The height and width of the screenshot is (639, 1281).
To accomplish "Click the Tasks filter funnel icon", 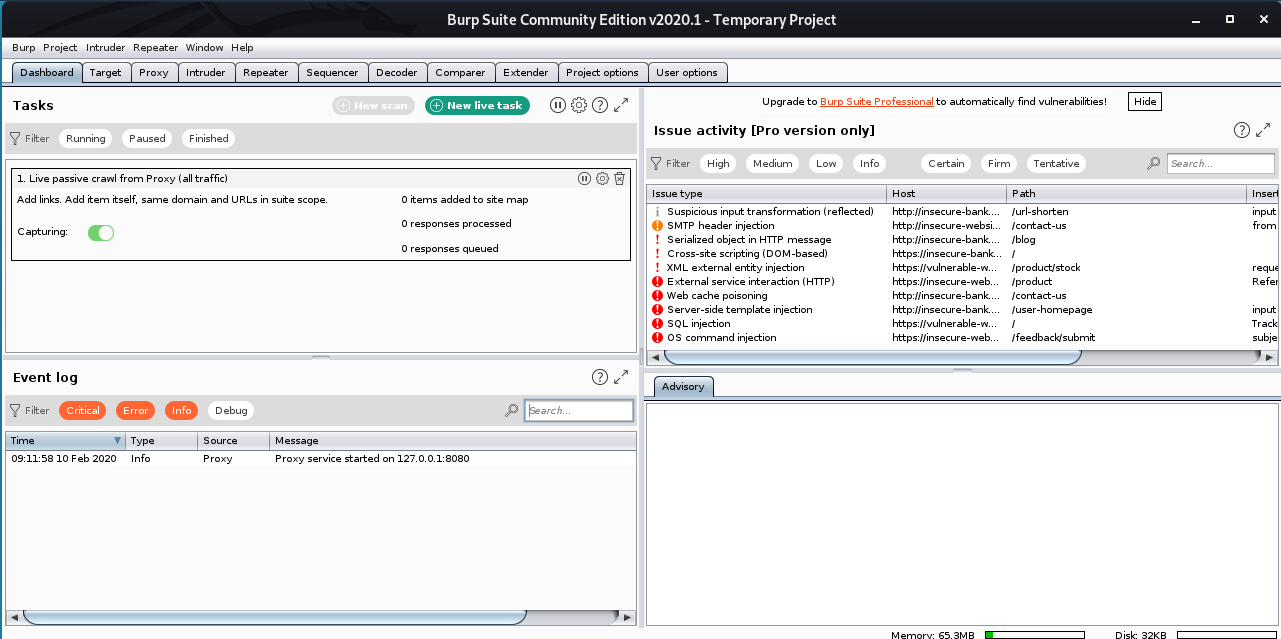I will point(15,139).
